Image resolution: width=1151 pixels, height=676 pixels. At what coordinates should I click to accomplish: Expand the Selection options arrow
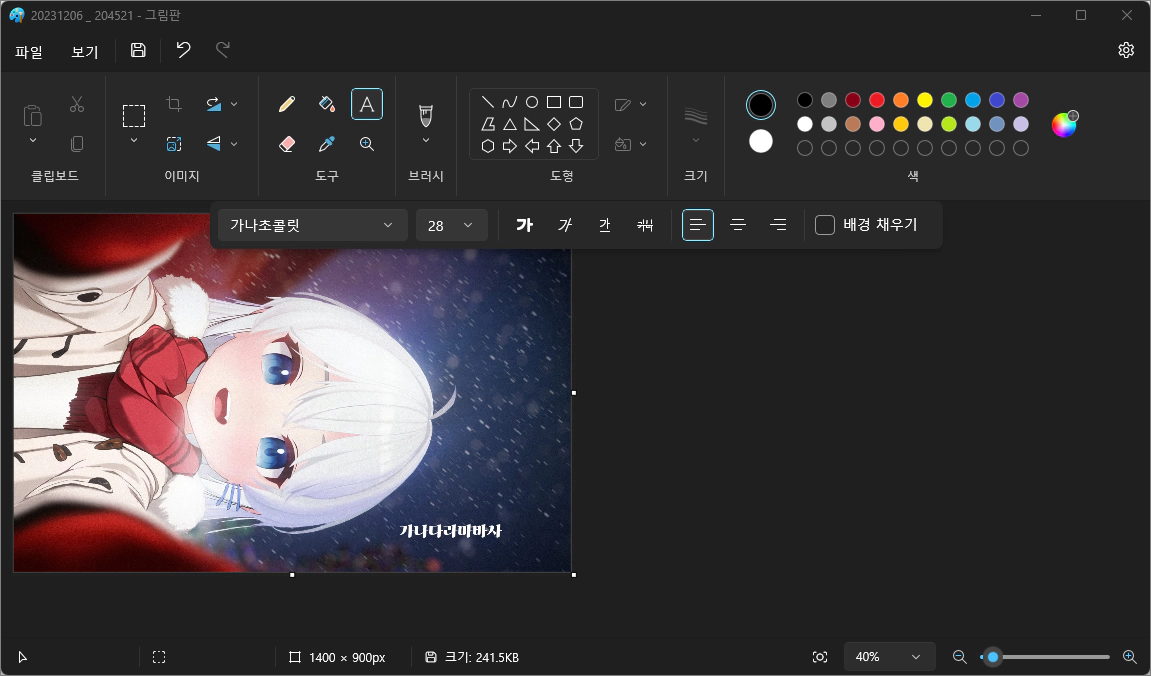[x=134, y=140]
